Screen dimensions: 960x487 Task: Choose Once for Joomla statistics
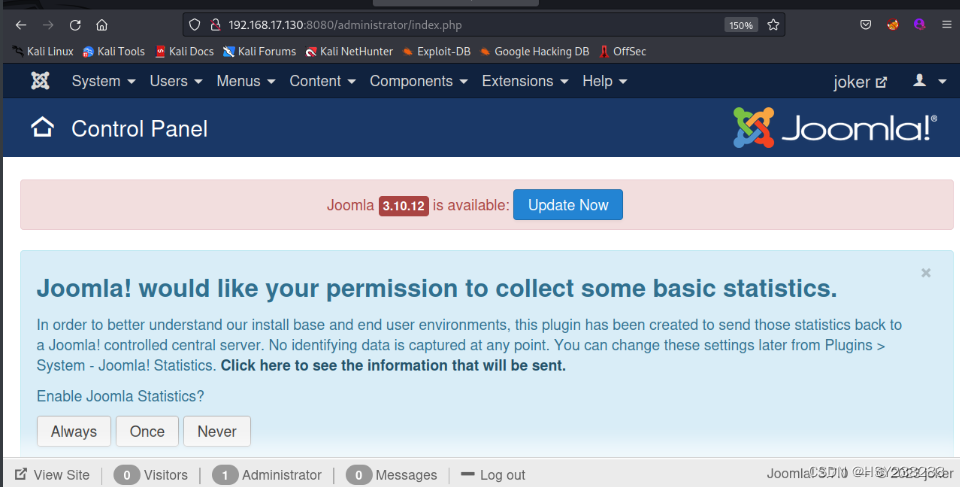(x=147, y=431)
